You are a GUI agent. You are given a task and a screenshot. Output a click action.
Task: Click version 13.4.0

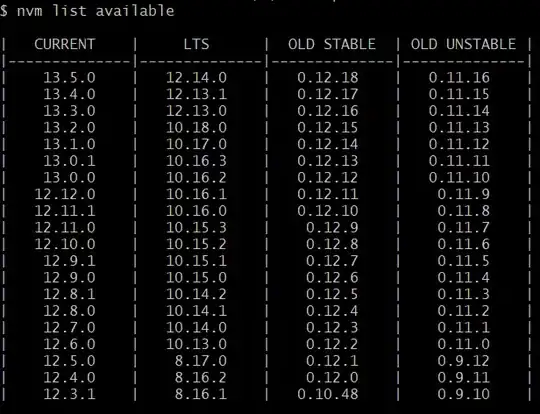[x=69, y=94]
